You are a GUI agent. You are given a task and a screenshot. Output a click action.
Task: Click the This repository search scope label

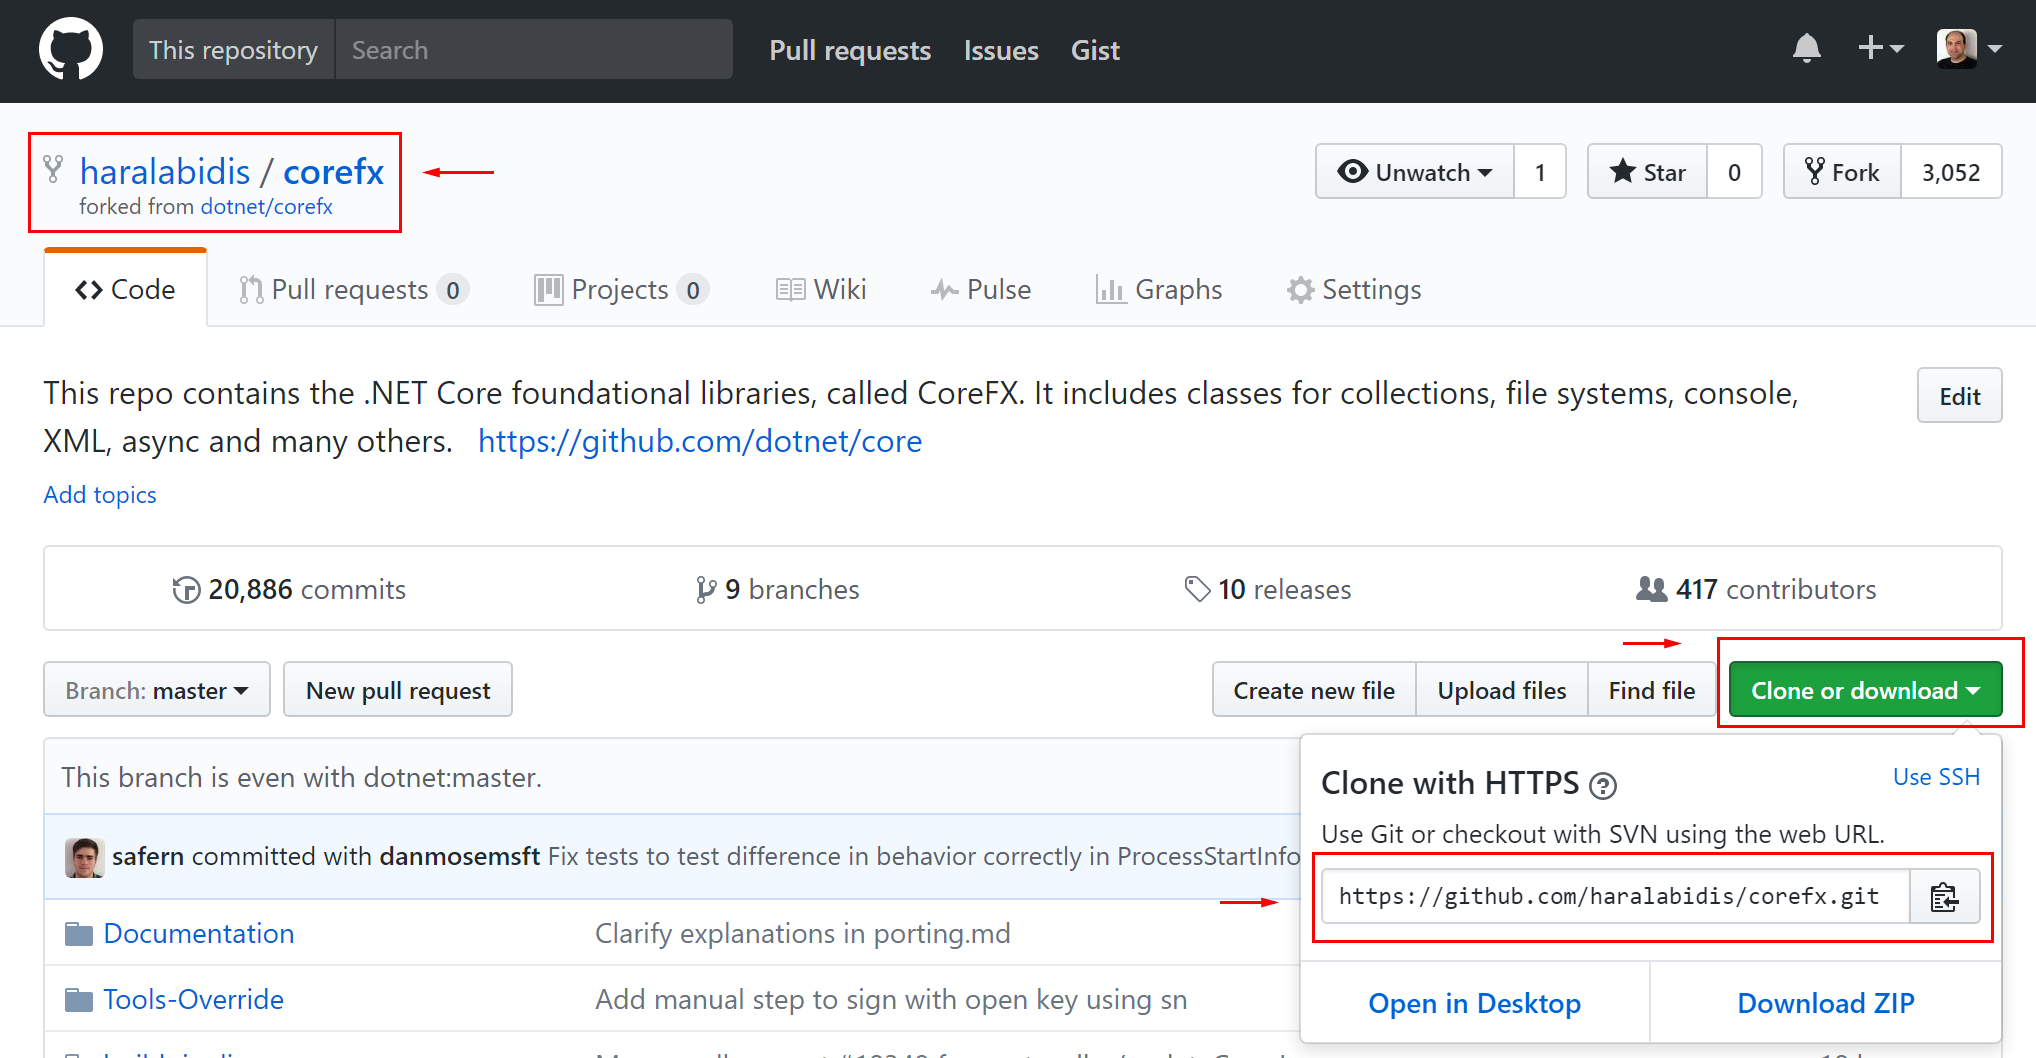point(233,49)
